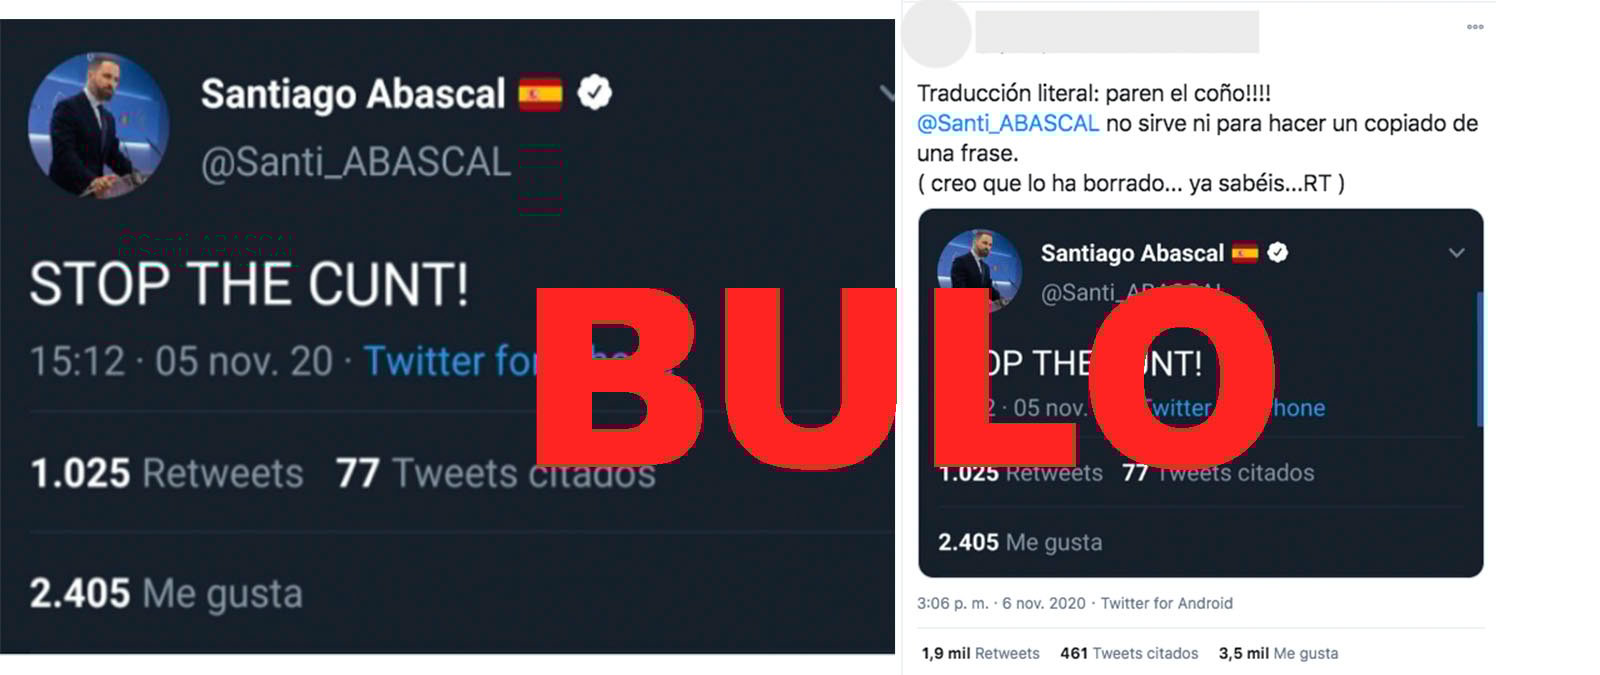
Task: Click the 3:06 p. m. tweet timestamp
Action: tap(952, 603)
